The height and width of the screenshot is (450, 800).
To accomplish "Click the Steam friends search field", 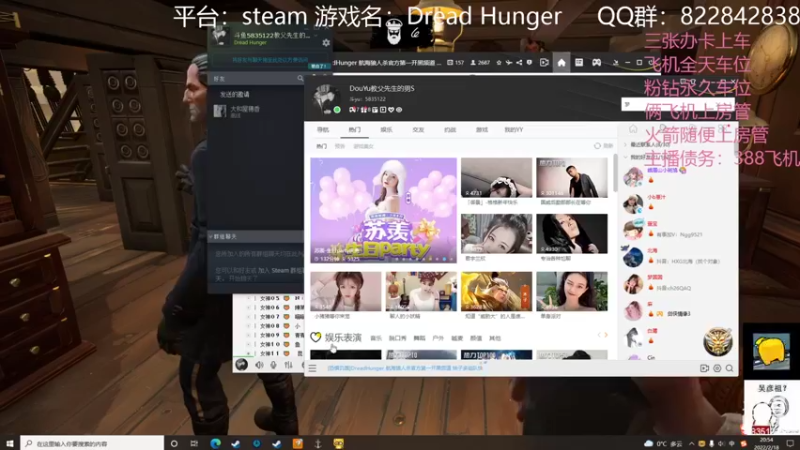I will pyautogui.click(x=254, y=79).
